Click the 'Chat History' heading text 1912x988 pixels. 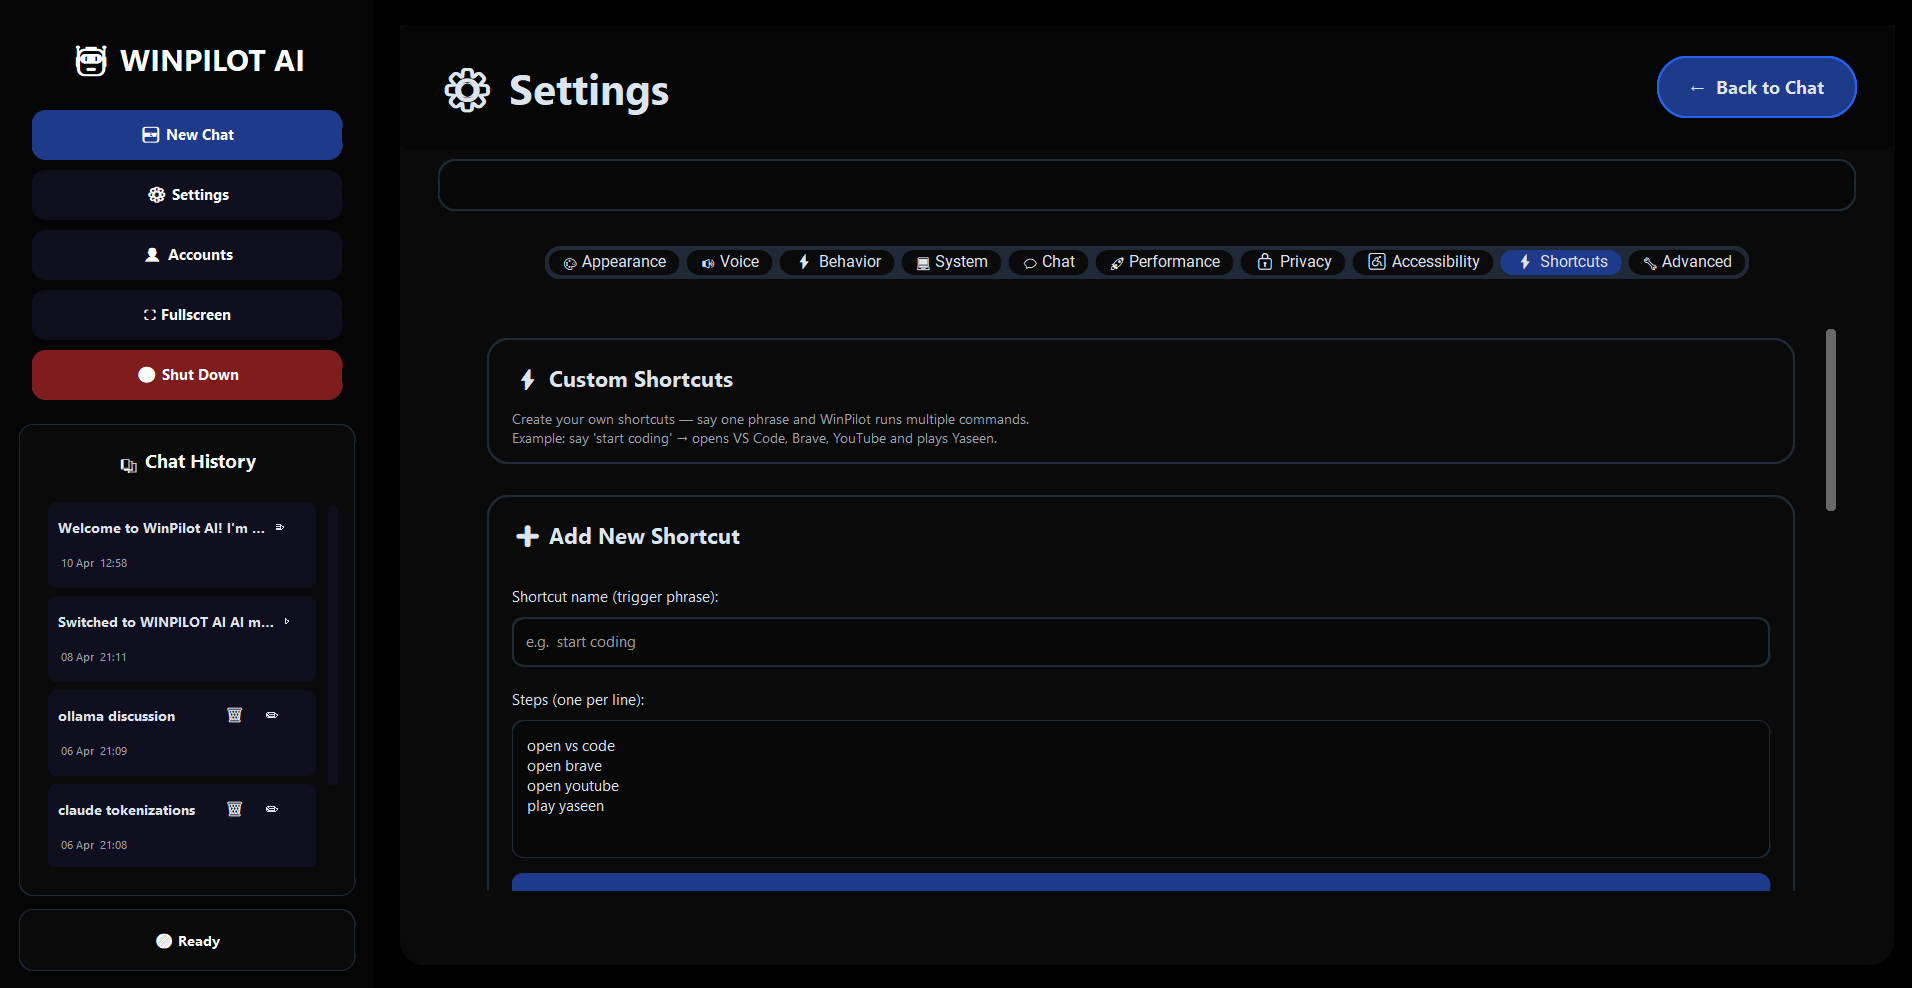coord(201,462)
